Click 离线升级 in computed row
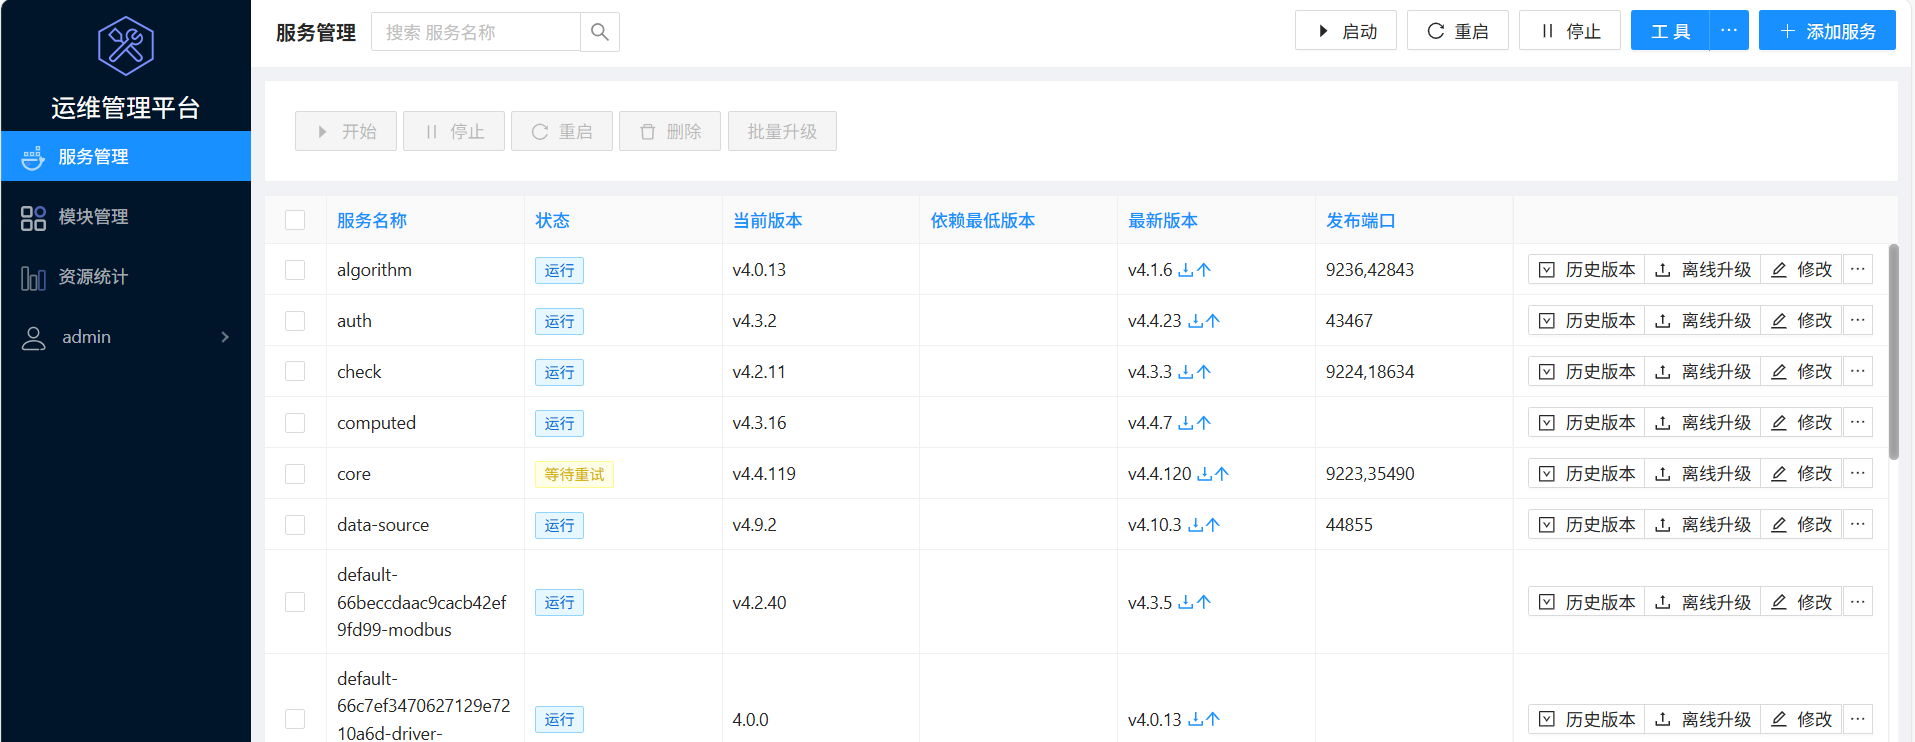Viewport: 1915px width, 742px height. (1703, 423)
